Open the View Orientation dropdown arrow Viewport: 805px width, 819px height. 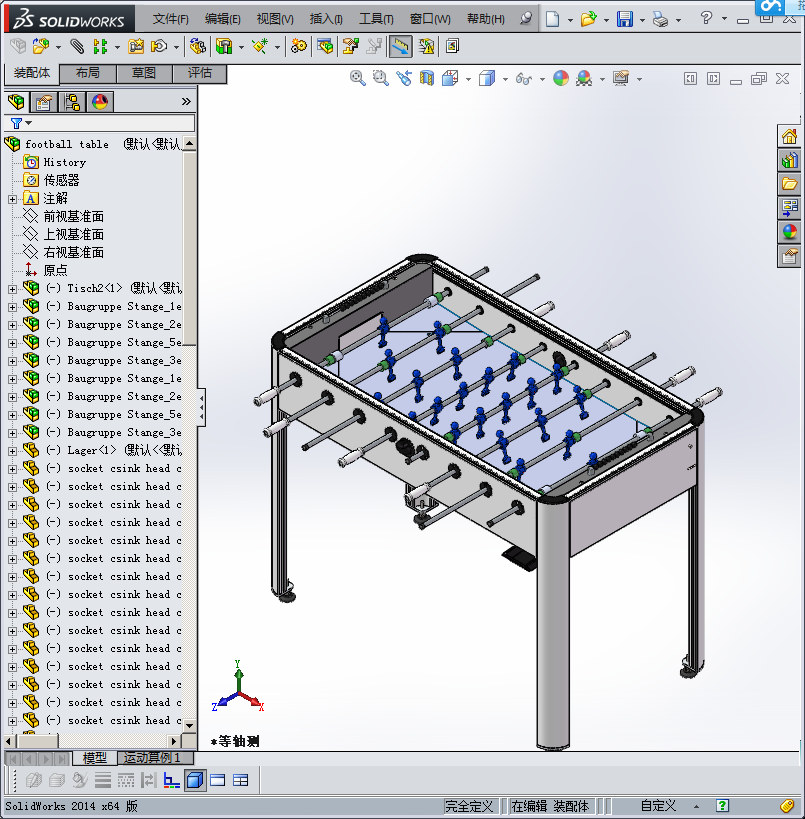tap(468, 79)
